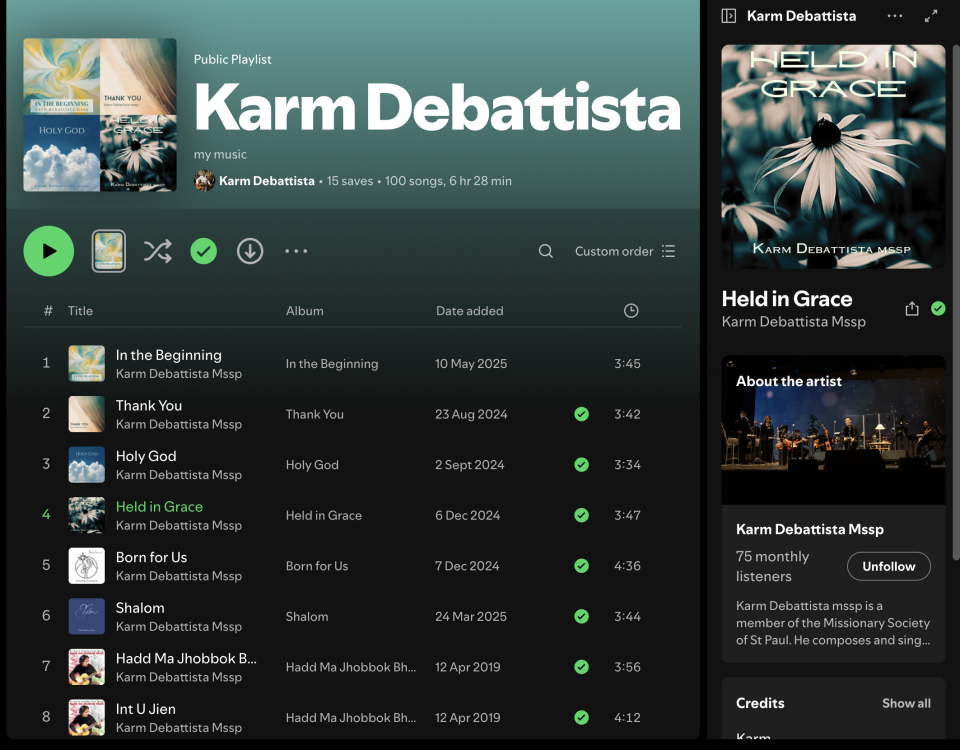This screenshot has width=960, height=750.
Task: Click the Now Playing panel scrollbar
Action: point(956,302)
